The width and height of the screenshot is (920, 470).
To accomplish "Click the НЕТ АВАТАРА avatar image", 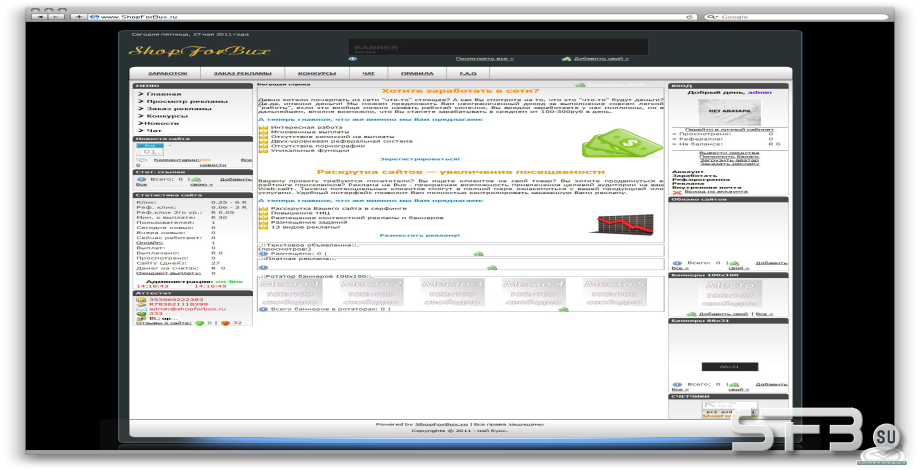I will [729, 111].
